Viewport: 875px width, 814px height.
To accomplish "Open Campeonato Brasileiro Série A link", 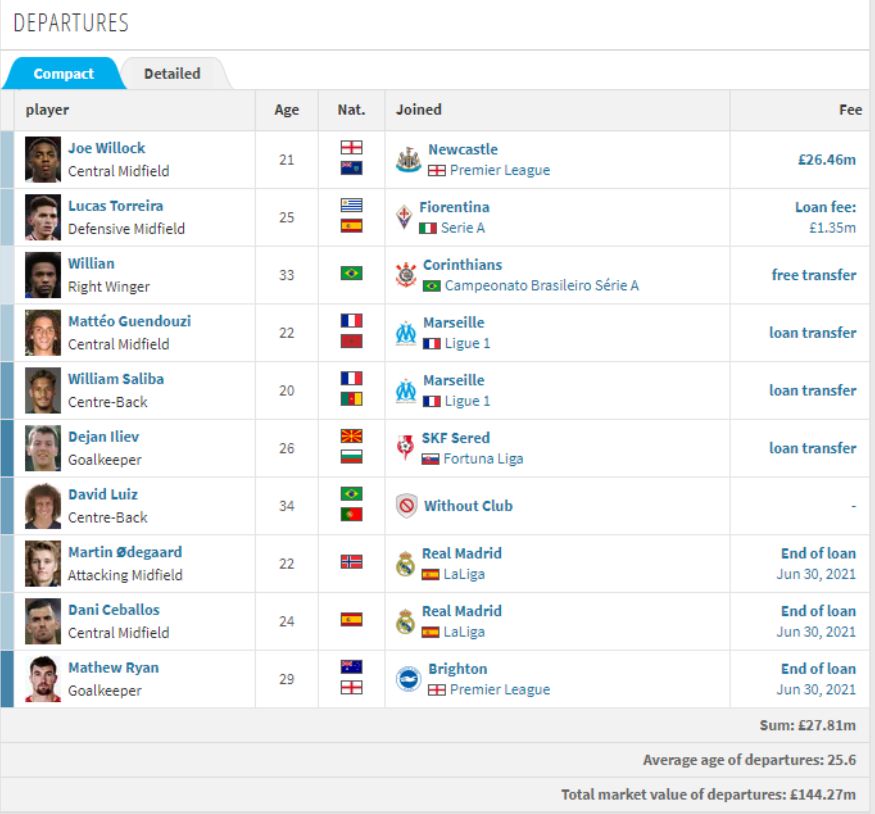I will pos(542,286).
